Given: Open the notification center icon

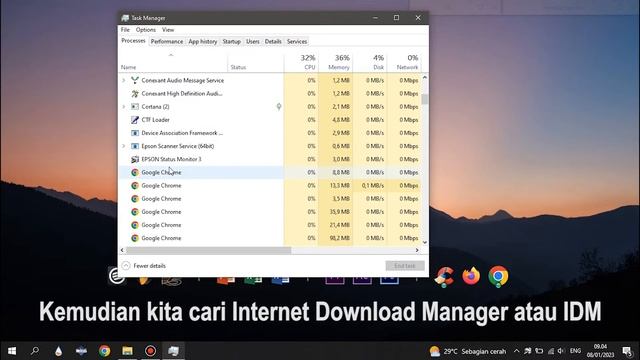Looking at the screenshot, I should tap(627, 351).
